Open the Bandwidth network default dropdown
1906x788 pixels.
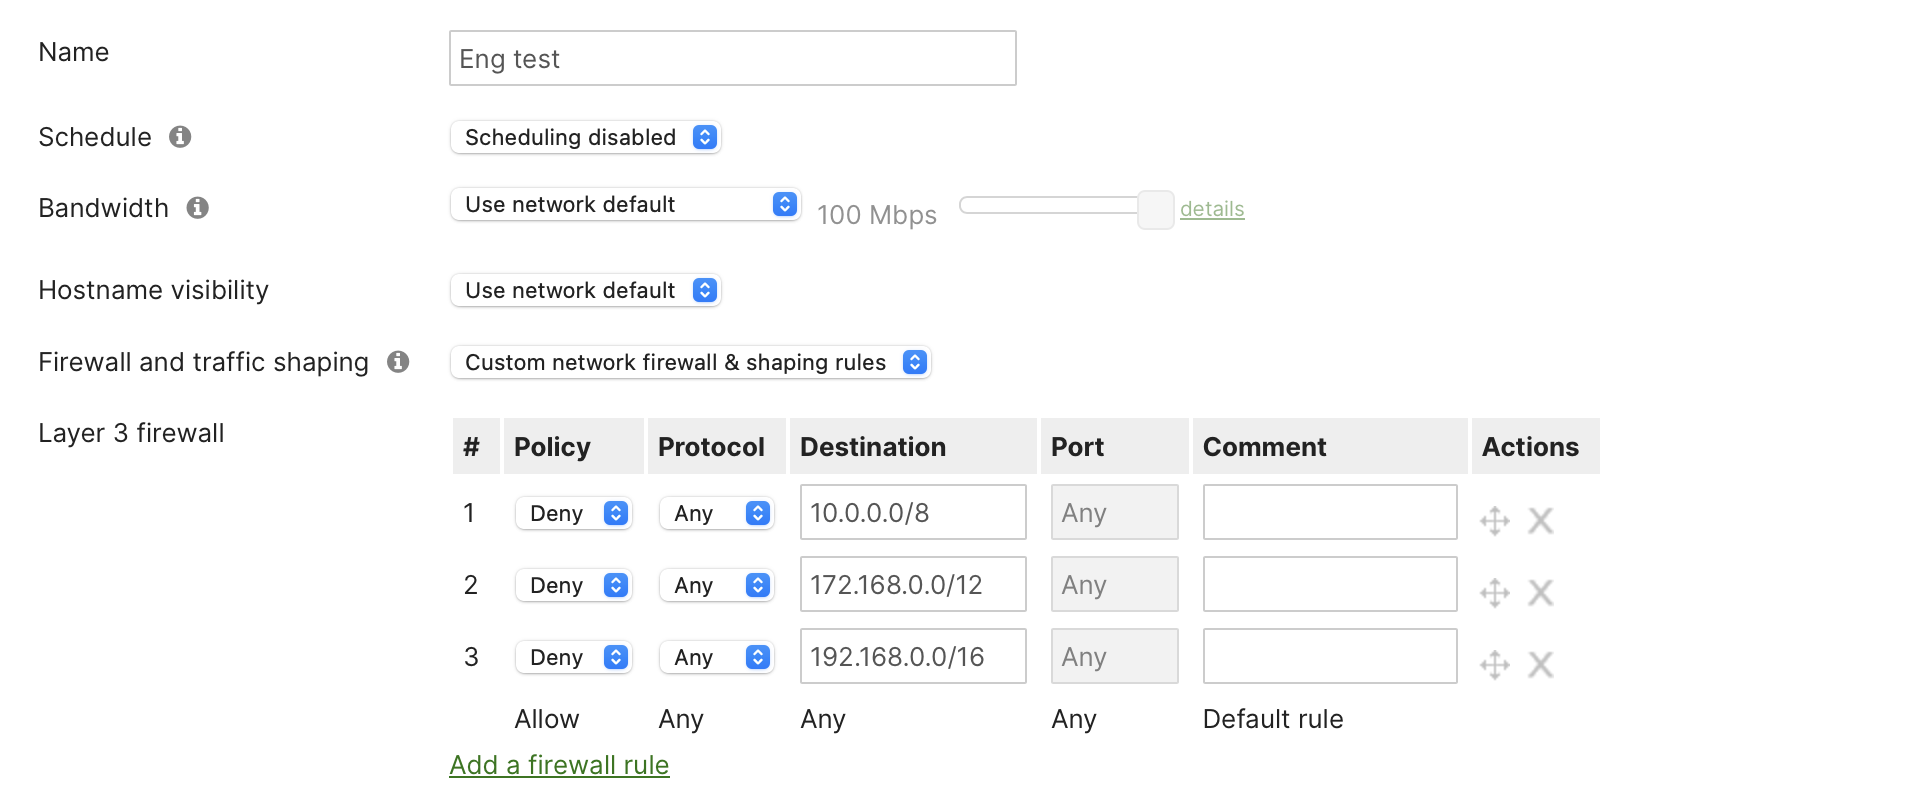click(x=625, y=204)
